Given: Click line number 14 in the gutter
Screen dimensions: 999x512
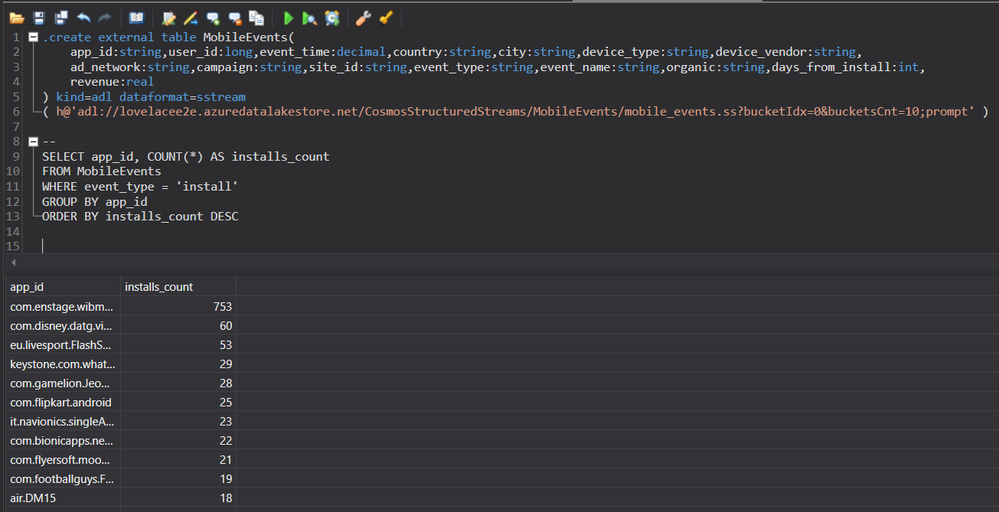Looking at the screenshot, I should (13, 231).
